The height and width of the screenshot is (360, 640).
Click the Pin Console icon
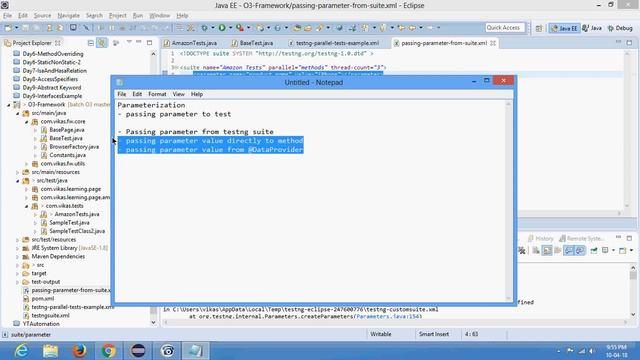[x=594, y=251]
